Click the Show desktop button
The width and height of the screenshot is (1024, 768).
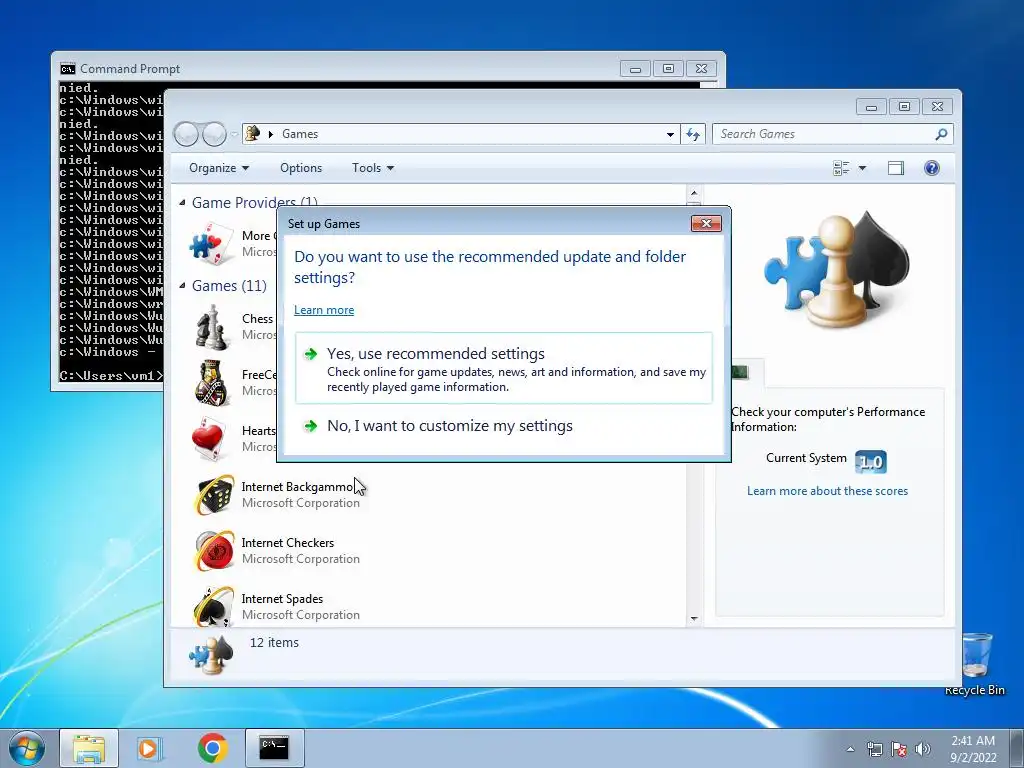click(1016, 748)
